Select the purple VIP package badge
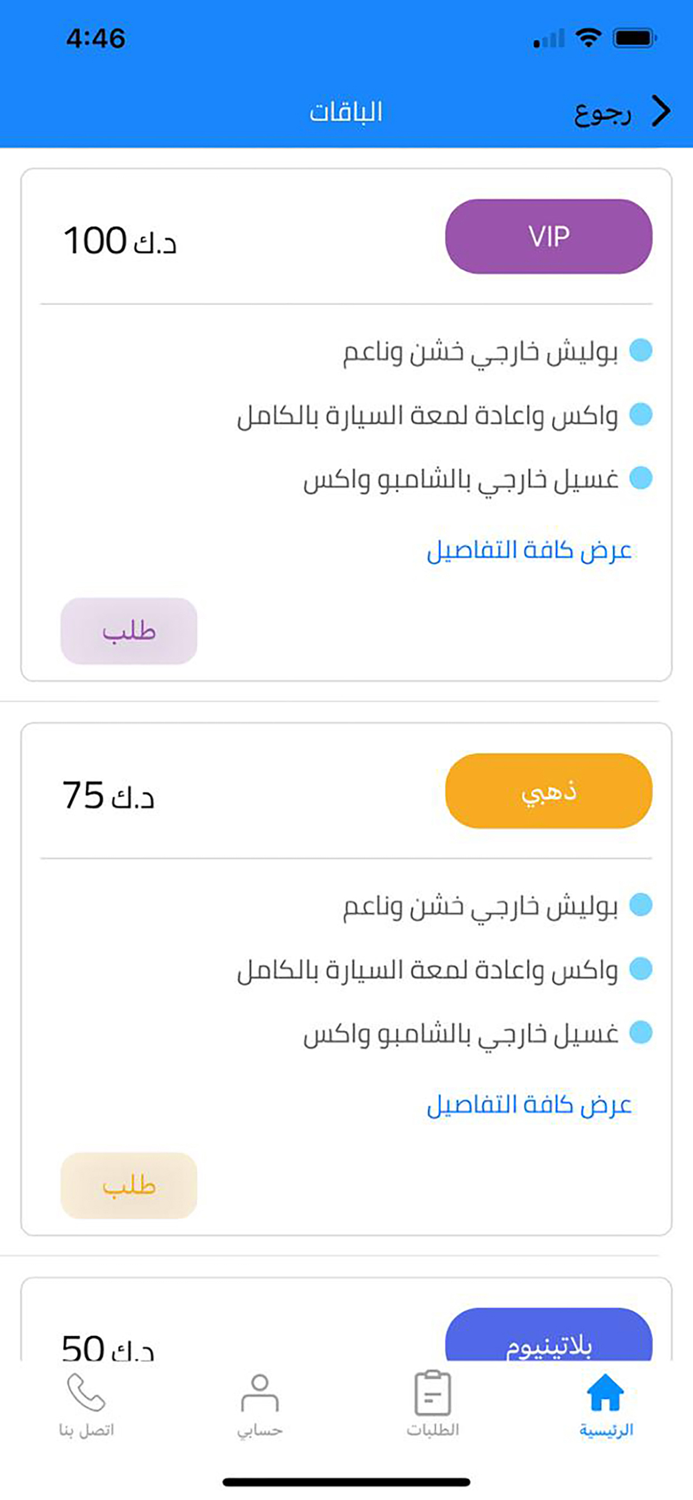This screenshot has width=693, height=1500. click(548, 236)
